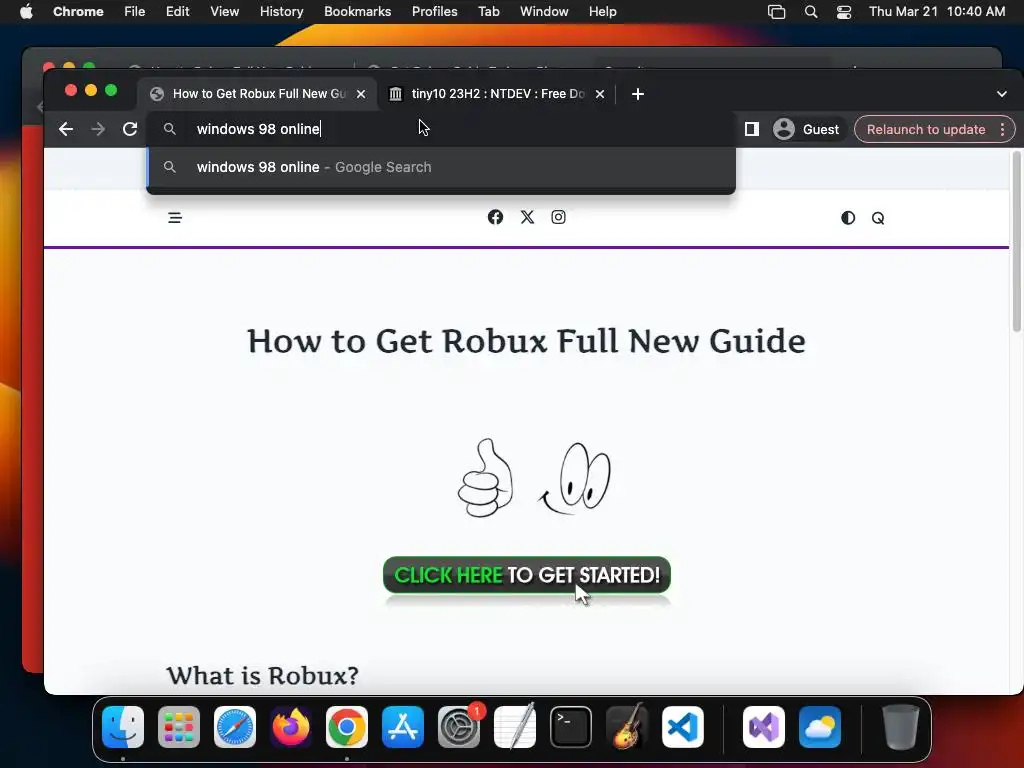The width and height of the screenshot is (1024, 768).
Task: Click the page vertical scrollbar thumb
Action: pyautogui.click(x=1016, y=242)
